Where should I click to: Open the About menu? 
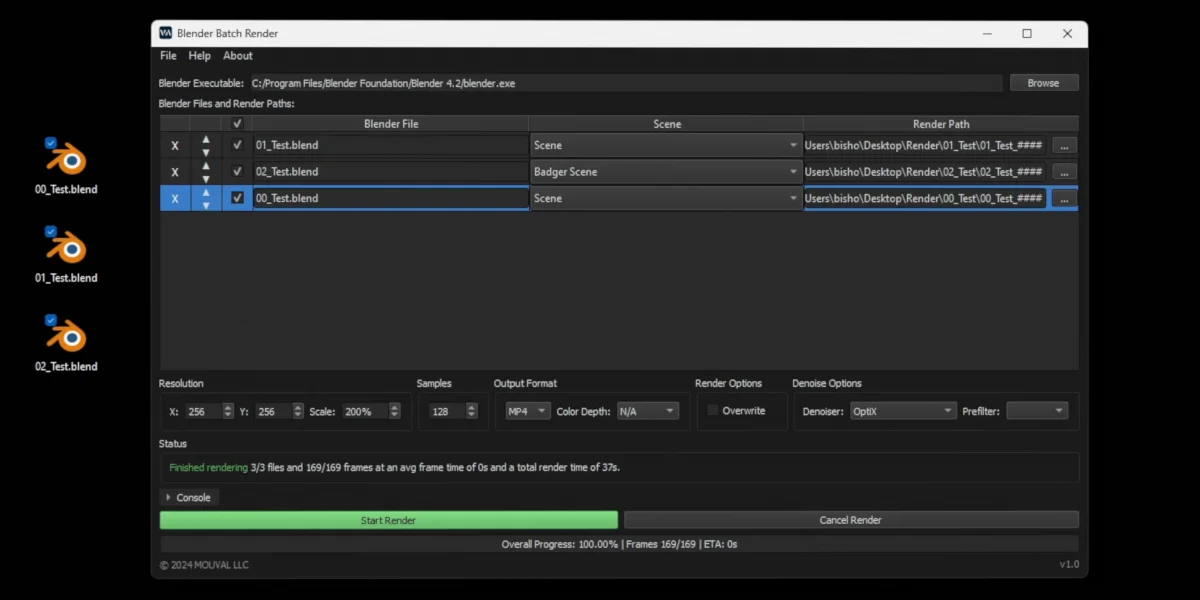(238, 56)
